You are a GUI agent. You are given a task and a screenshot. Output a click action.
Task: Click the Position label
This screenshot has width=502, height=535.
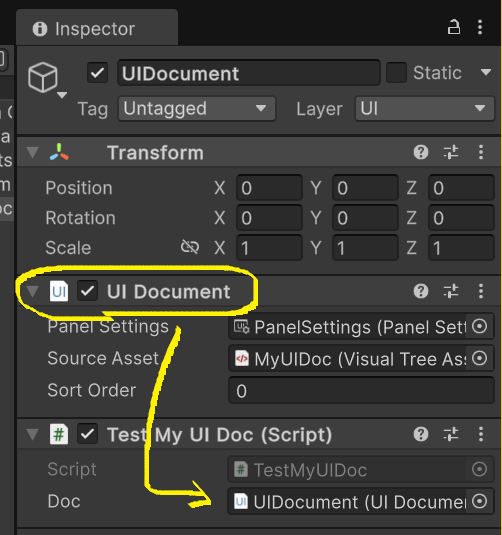click(79, 188)
